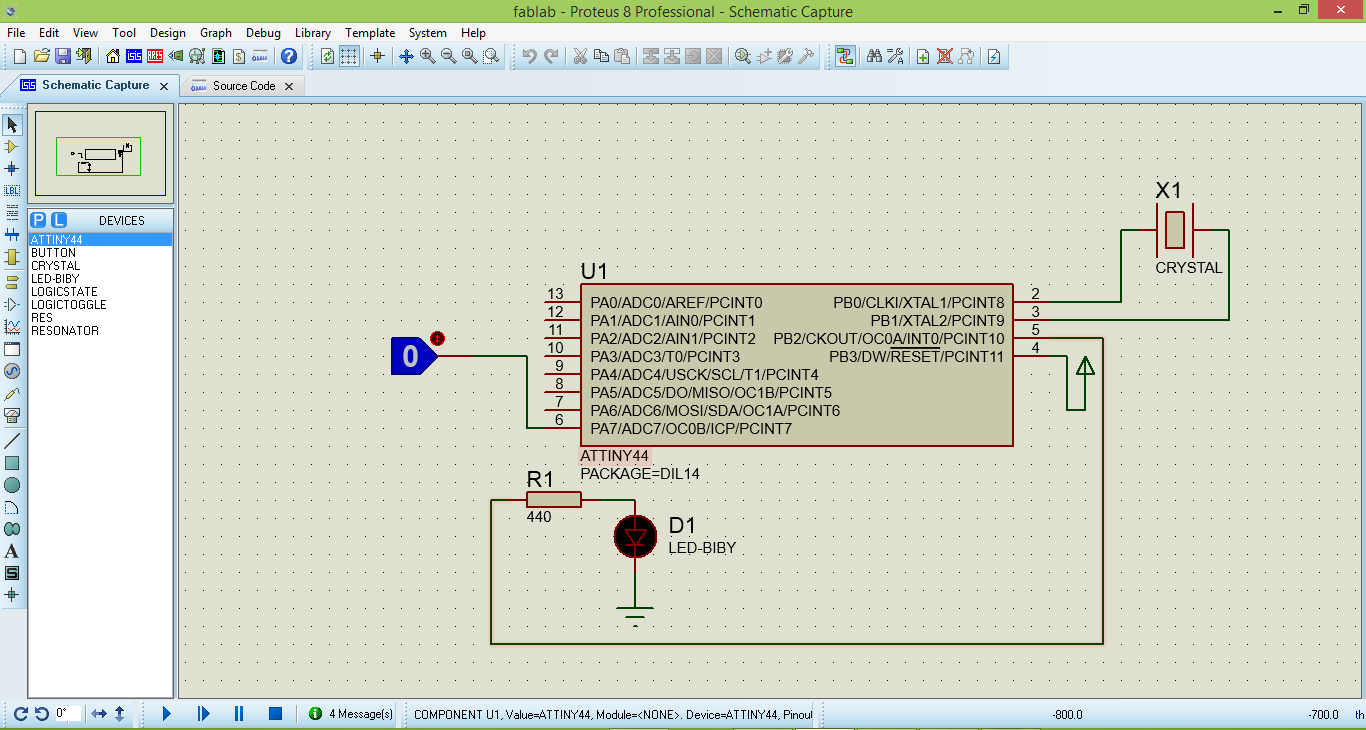The width and height of the screenshot is (1366, 730).
Task: Select LOGICSTATE in the devices list
Action: point(100,292)
